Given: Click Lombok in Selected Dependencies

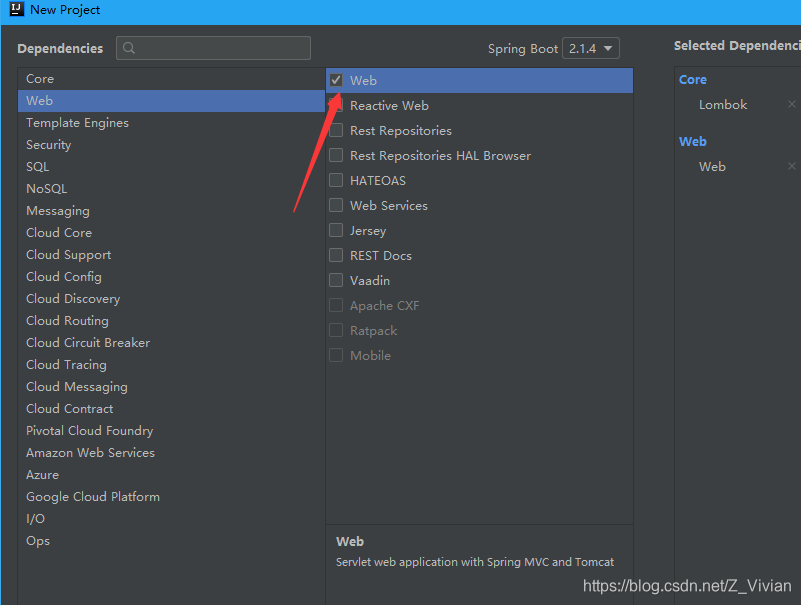Looking at the screenshot, I should click(x=723, y=104).
